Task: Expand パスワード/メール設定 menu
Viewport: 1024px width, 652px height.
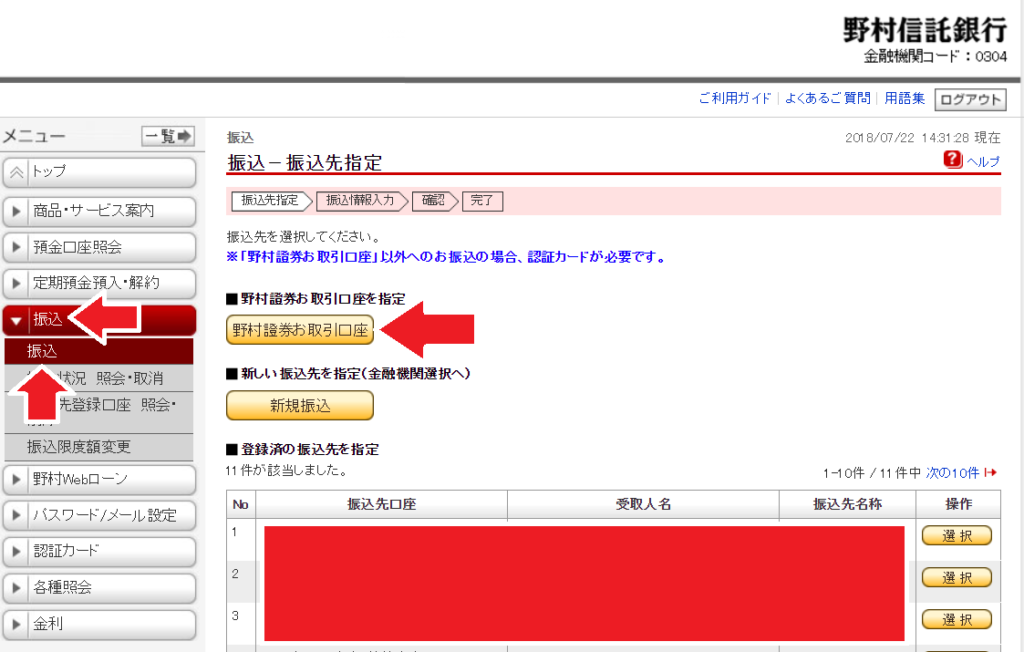Action: 99,515
